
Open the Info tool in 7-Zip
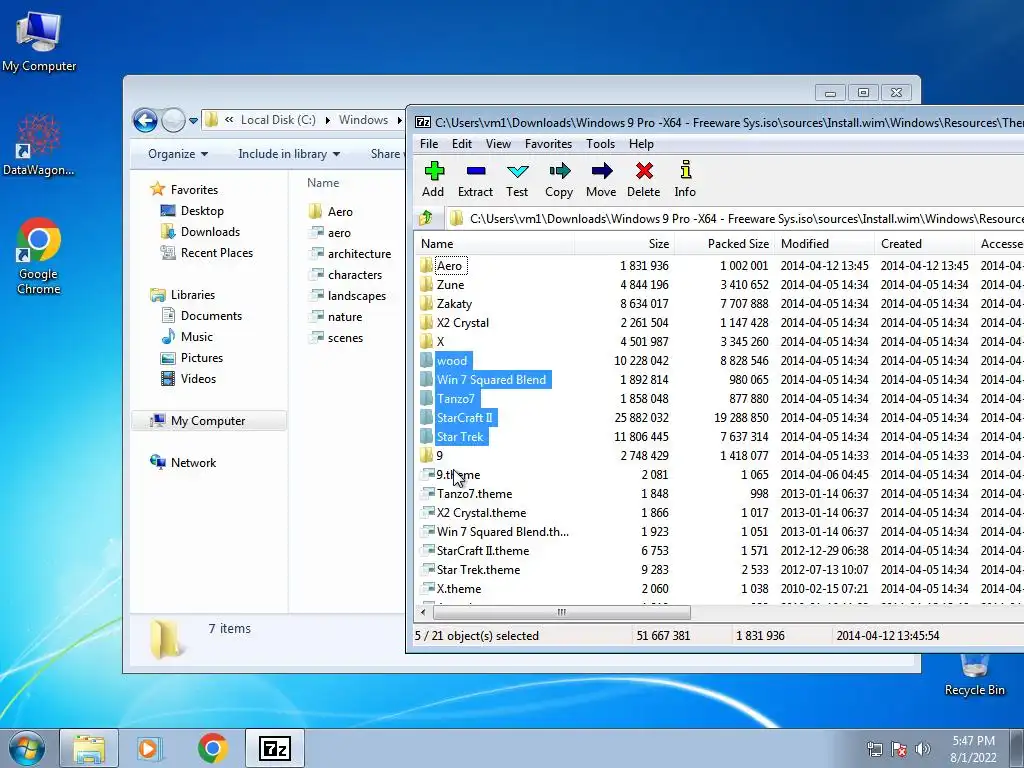pyautogui.click(x=685, y=179)
